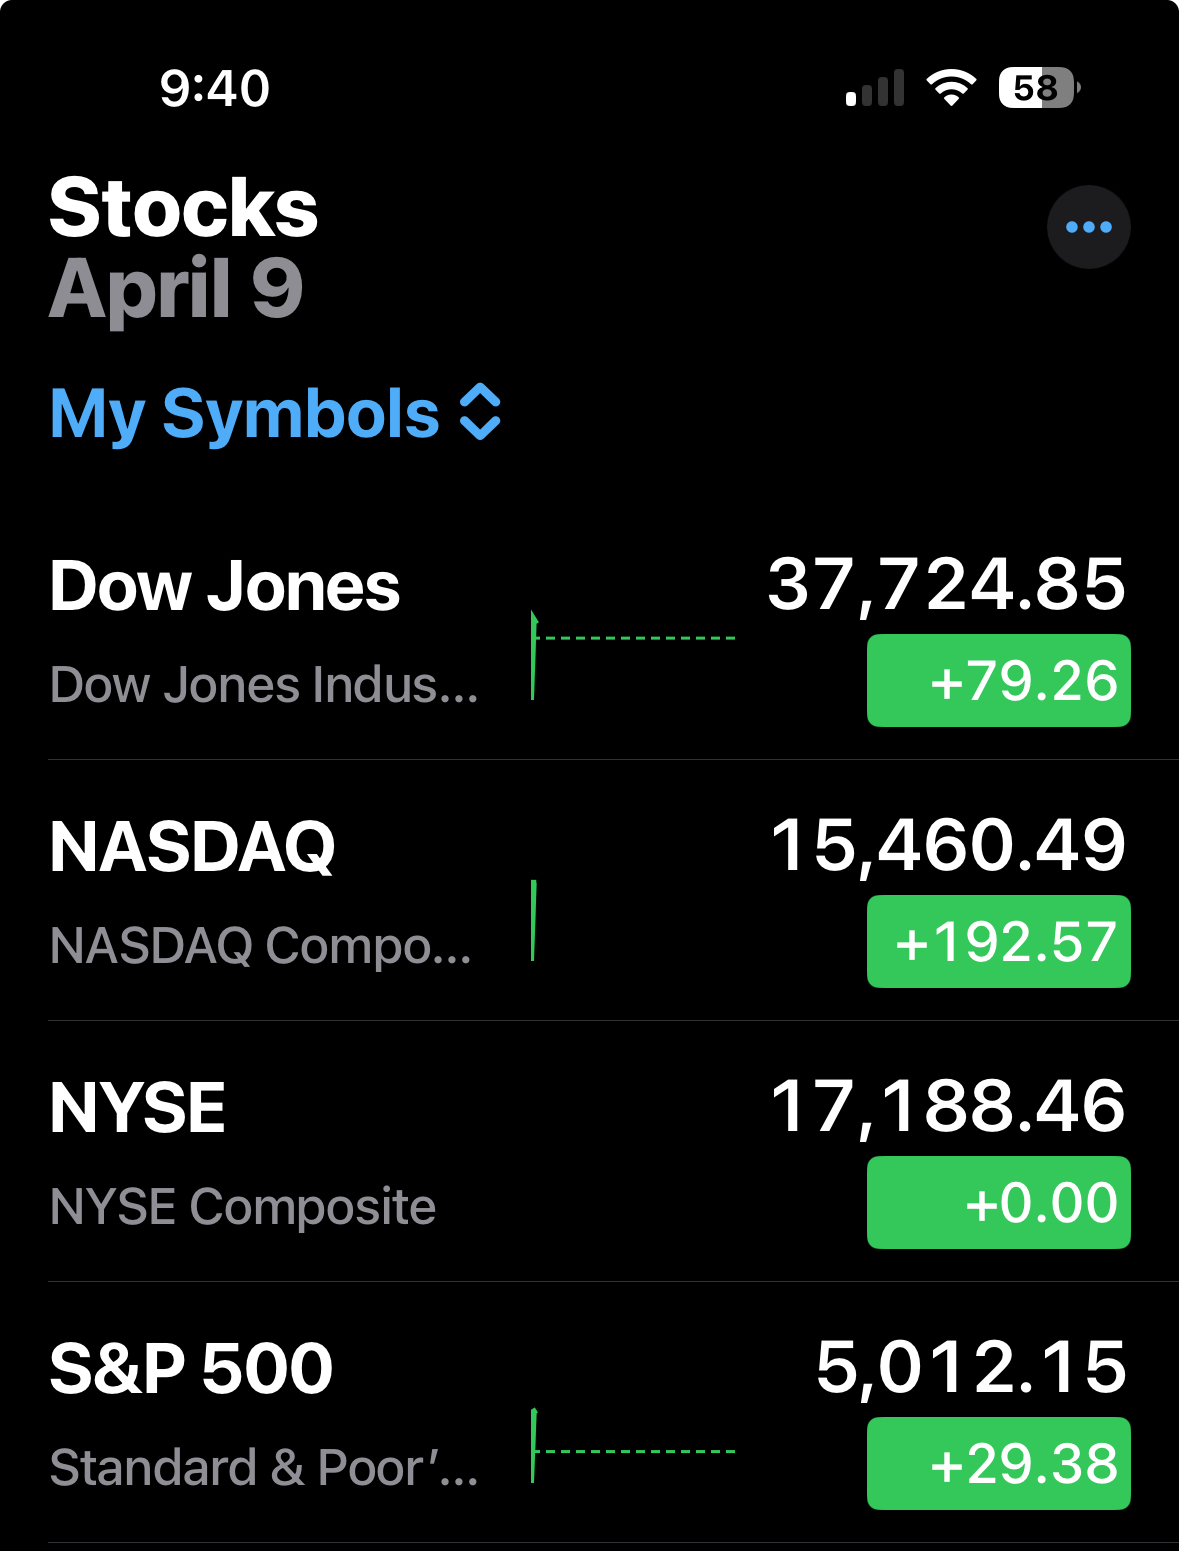Screen dimensions: 1179x1551
Task: Tap the NASDAQ price 15,460.49
Action: (x=948, y=846)
